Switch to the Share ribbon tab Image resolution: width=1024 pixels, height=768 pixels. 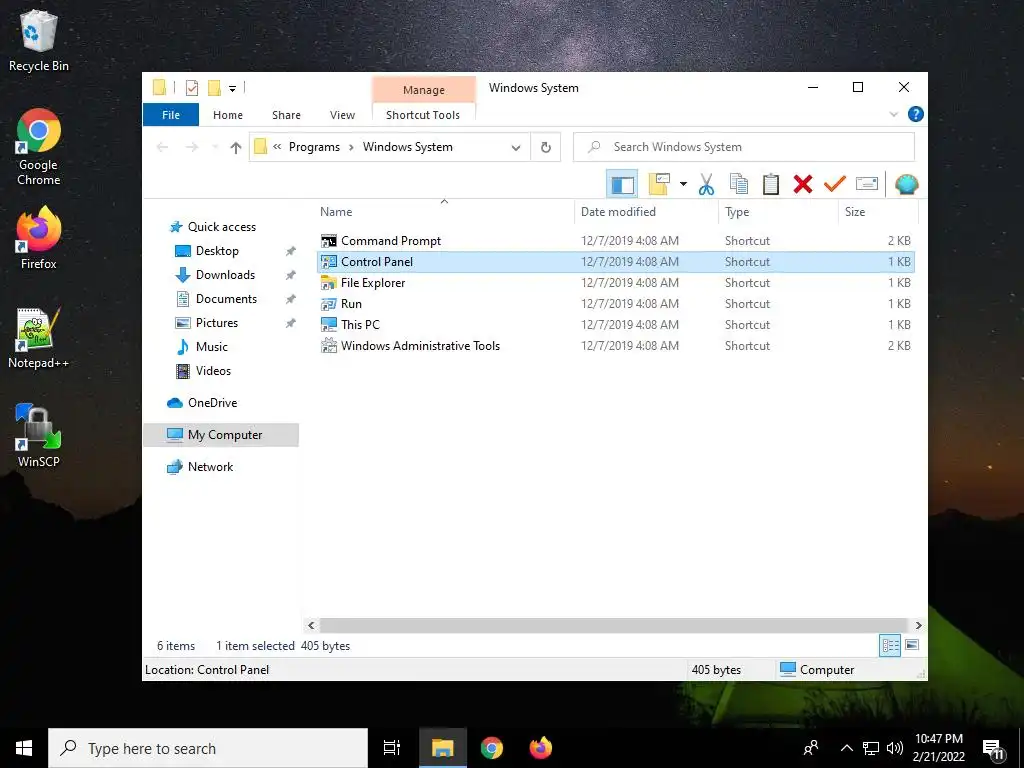pyautogui.click(x=286, y=115)
